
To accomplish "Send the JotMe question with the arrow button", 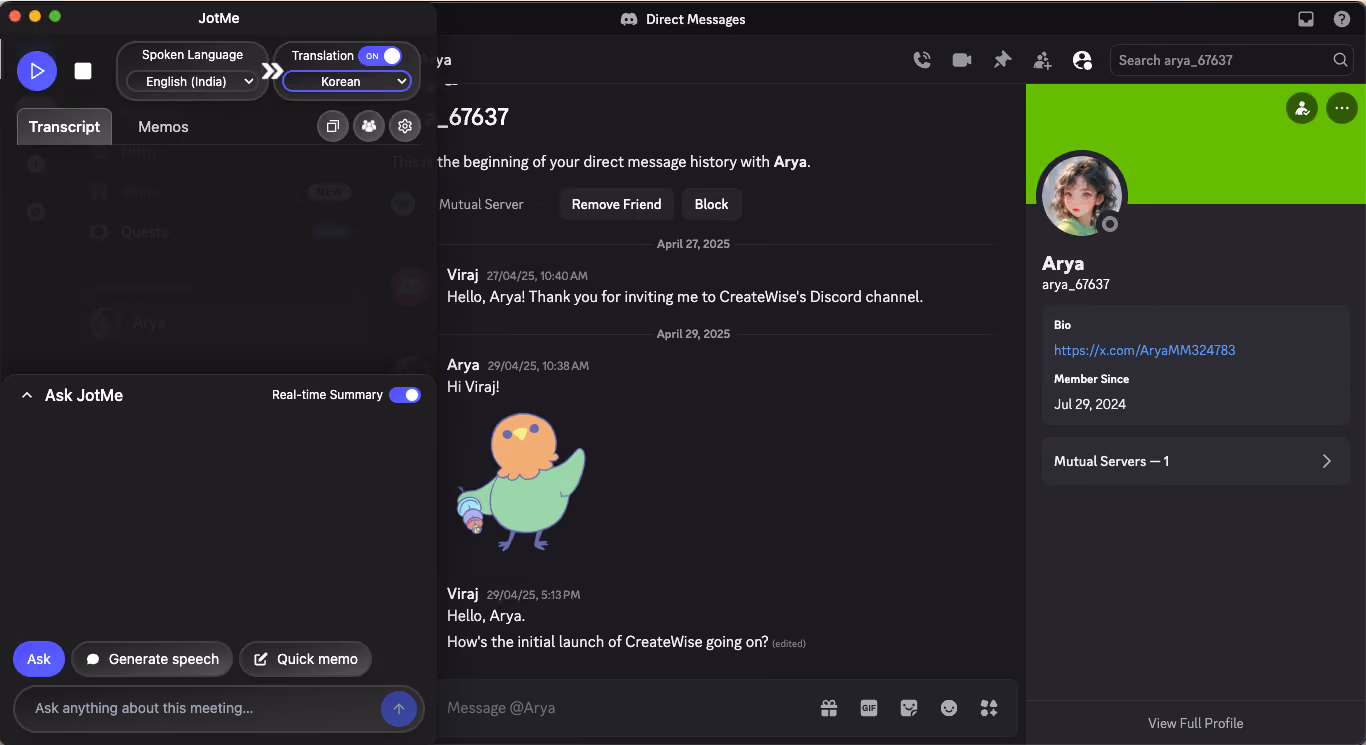I will point(398,709).
